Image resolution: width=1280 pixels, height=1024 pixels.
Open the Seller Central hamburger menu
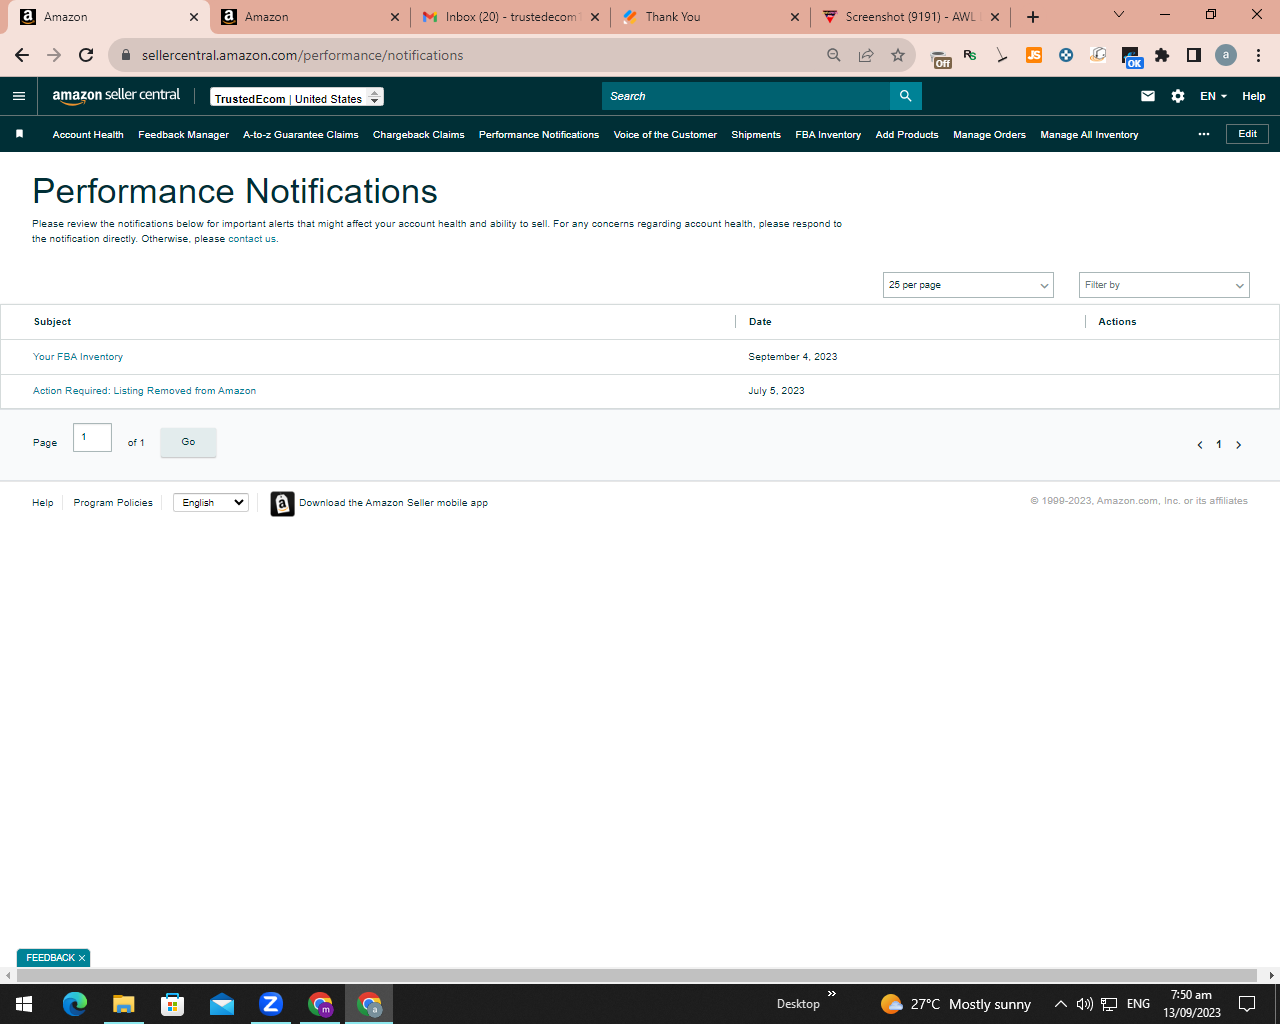tap(19, 96)
